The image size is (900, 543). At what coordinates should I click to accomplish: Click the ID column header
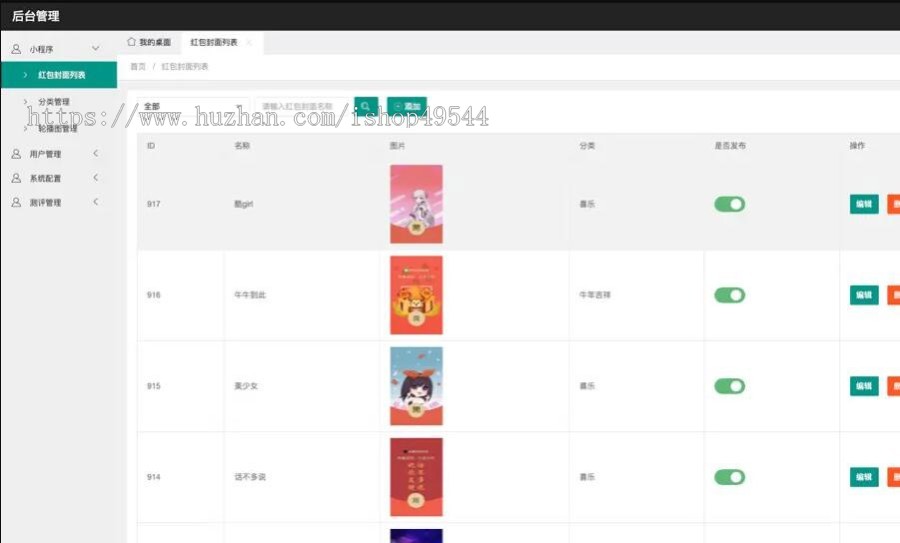[151, 146]
